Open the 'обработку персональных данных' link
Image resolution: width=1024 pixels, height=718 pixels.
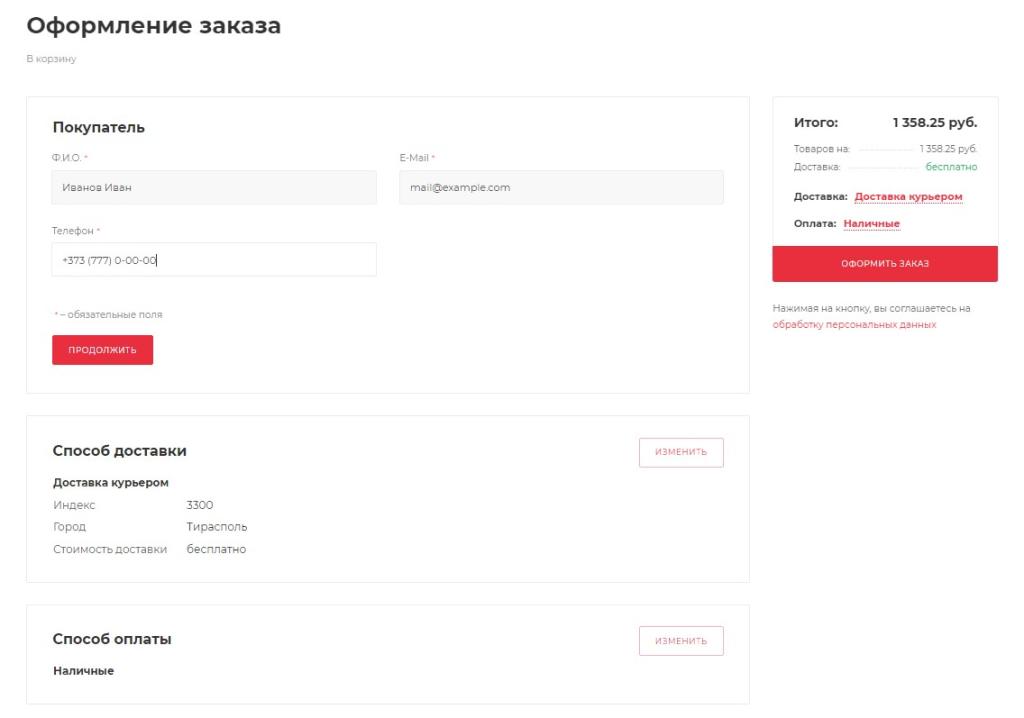[854, 325]
